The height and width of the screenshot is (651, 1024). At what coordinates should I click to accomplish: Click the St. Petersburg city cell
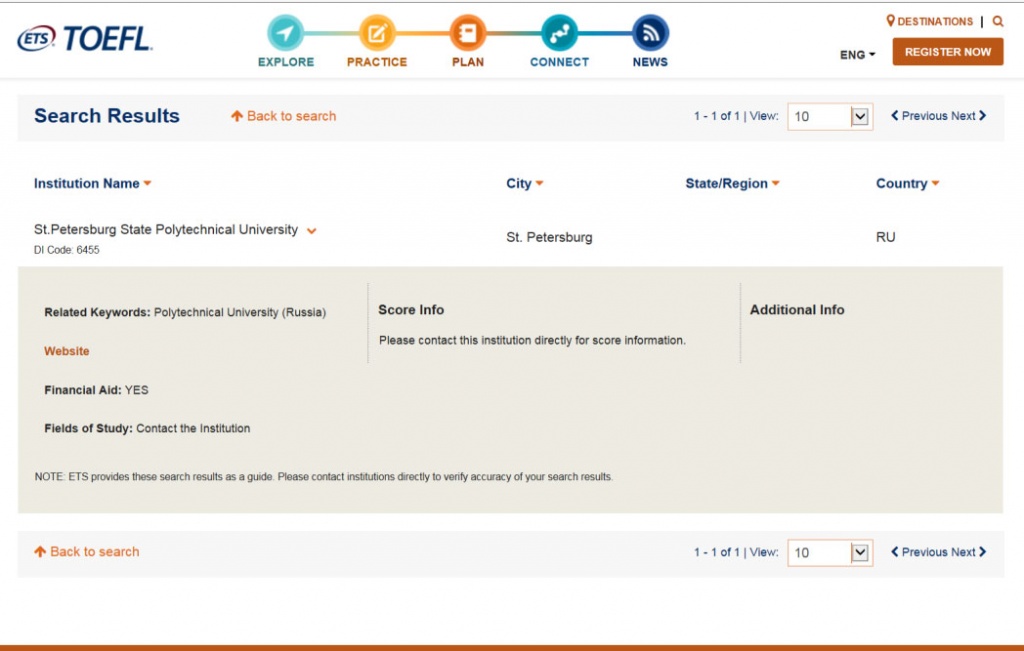[x=549, y=237]
